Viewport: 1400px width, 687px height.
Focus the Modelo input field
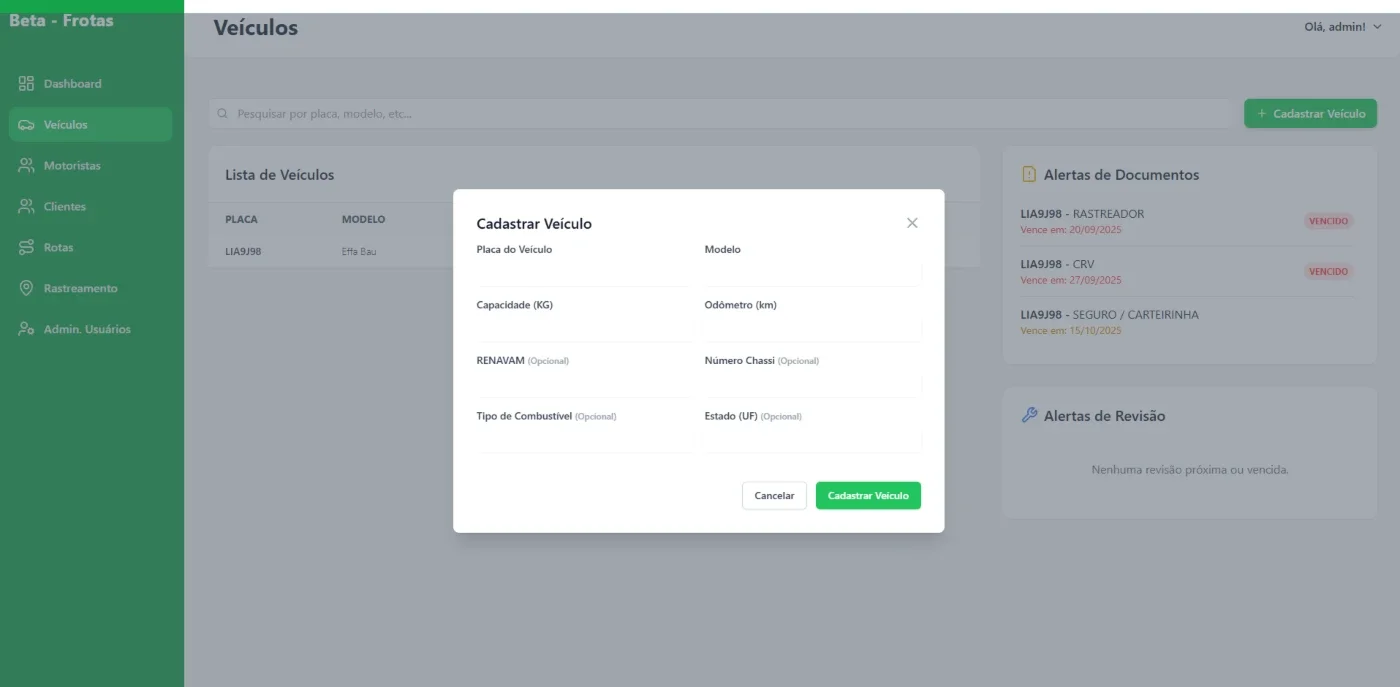point(812,274)
